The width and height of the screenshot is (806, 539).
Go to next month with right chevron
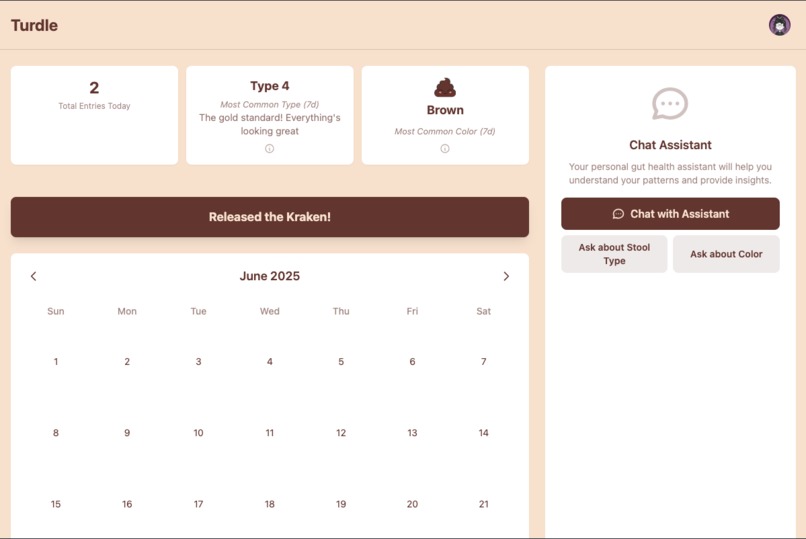tap(506, 276)
